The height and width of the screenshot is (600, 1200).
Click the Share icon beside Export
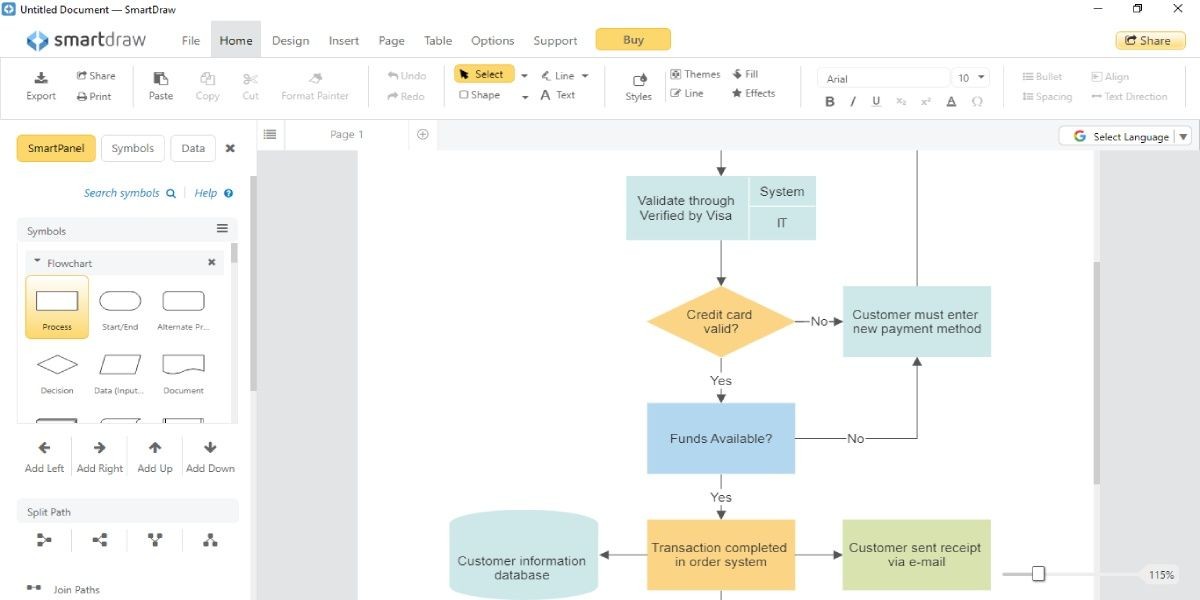click(96, 76)
